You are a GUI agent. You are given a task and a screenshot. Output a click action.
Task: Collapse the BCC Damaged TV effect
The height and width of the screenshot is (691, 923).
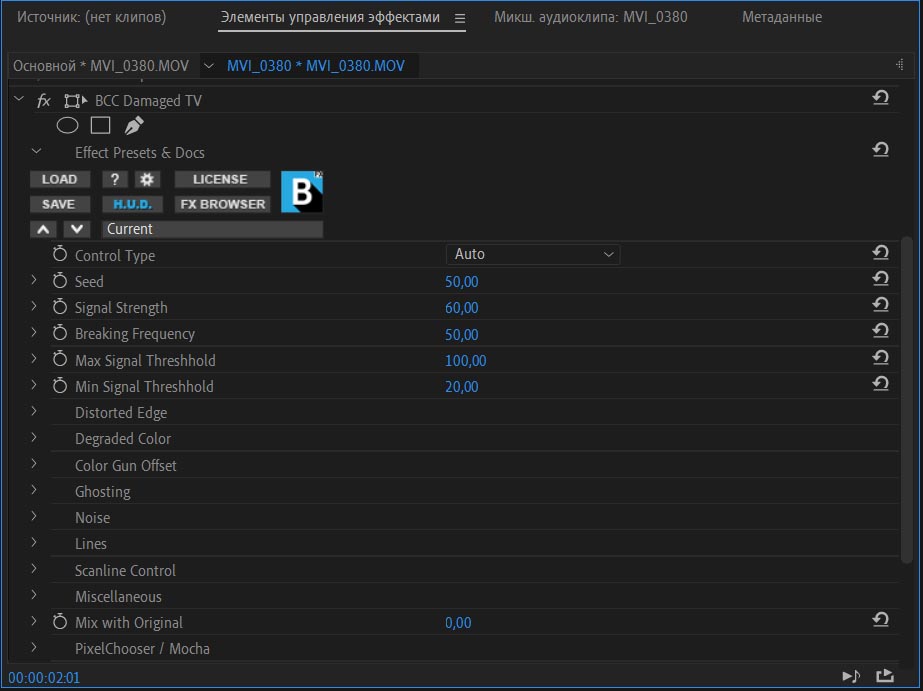coord(19,99)
